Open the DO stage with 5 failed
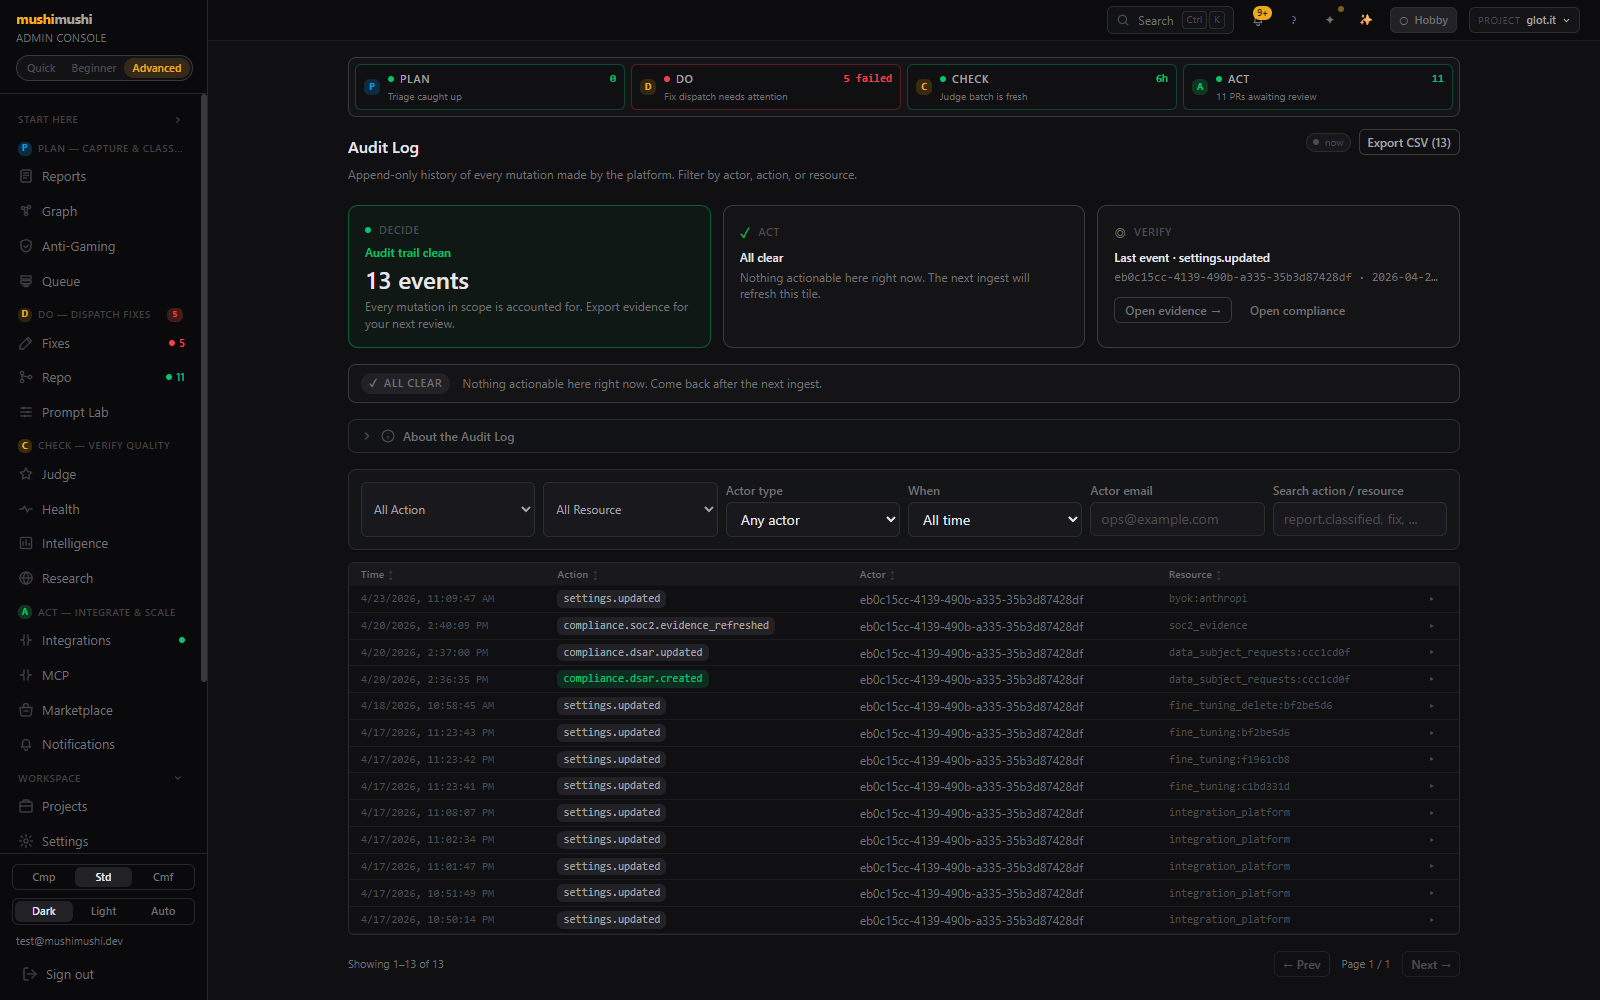Screen dimensions: 1600x1000 [766, 87]
